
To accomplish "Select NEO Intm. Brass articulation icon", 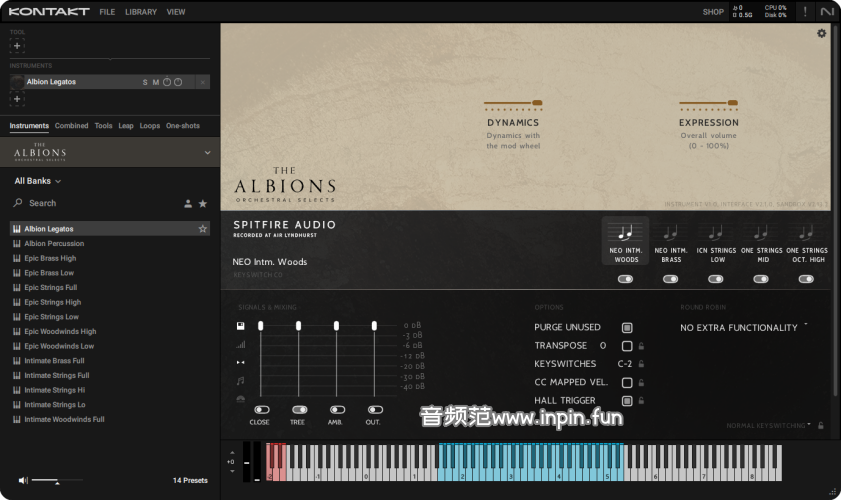I will 670,232.
